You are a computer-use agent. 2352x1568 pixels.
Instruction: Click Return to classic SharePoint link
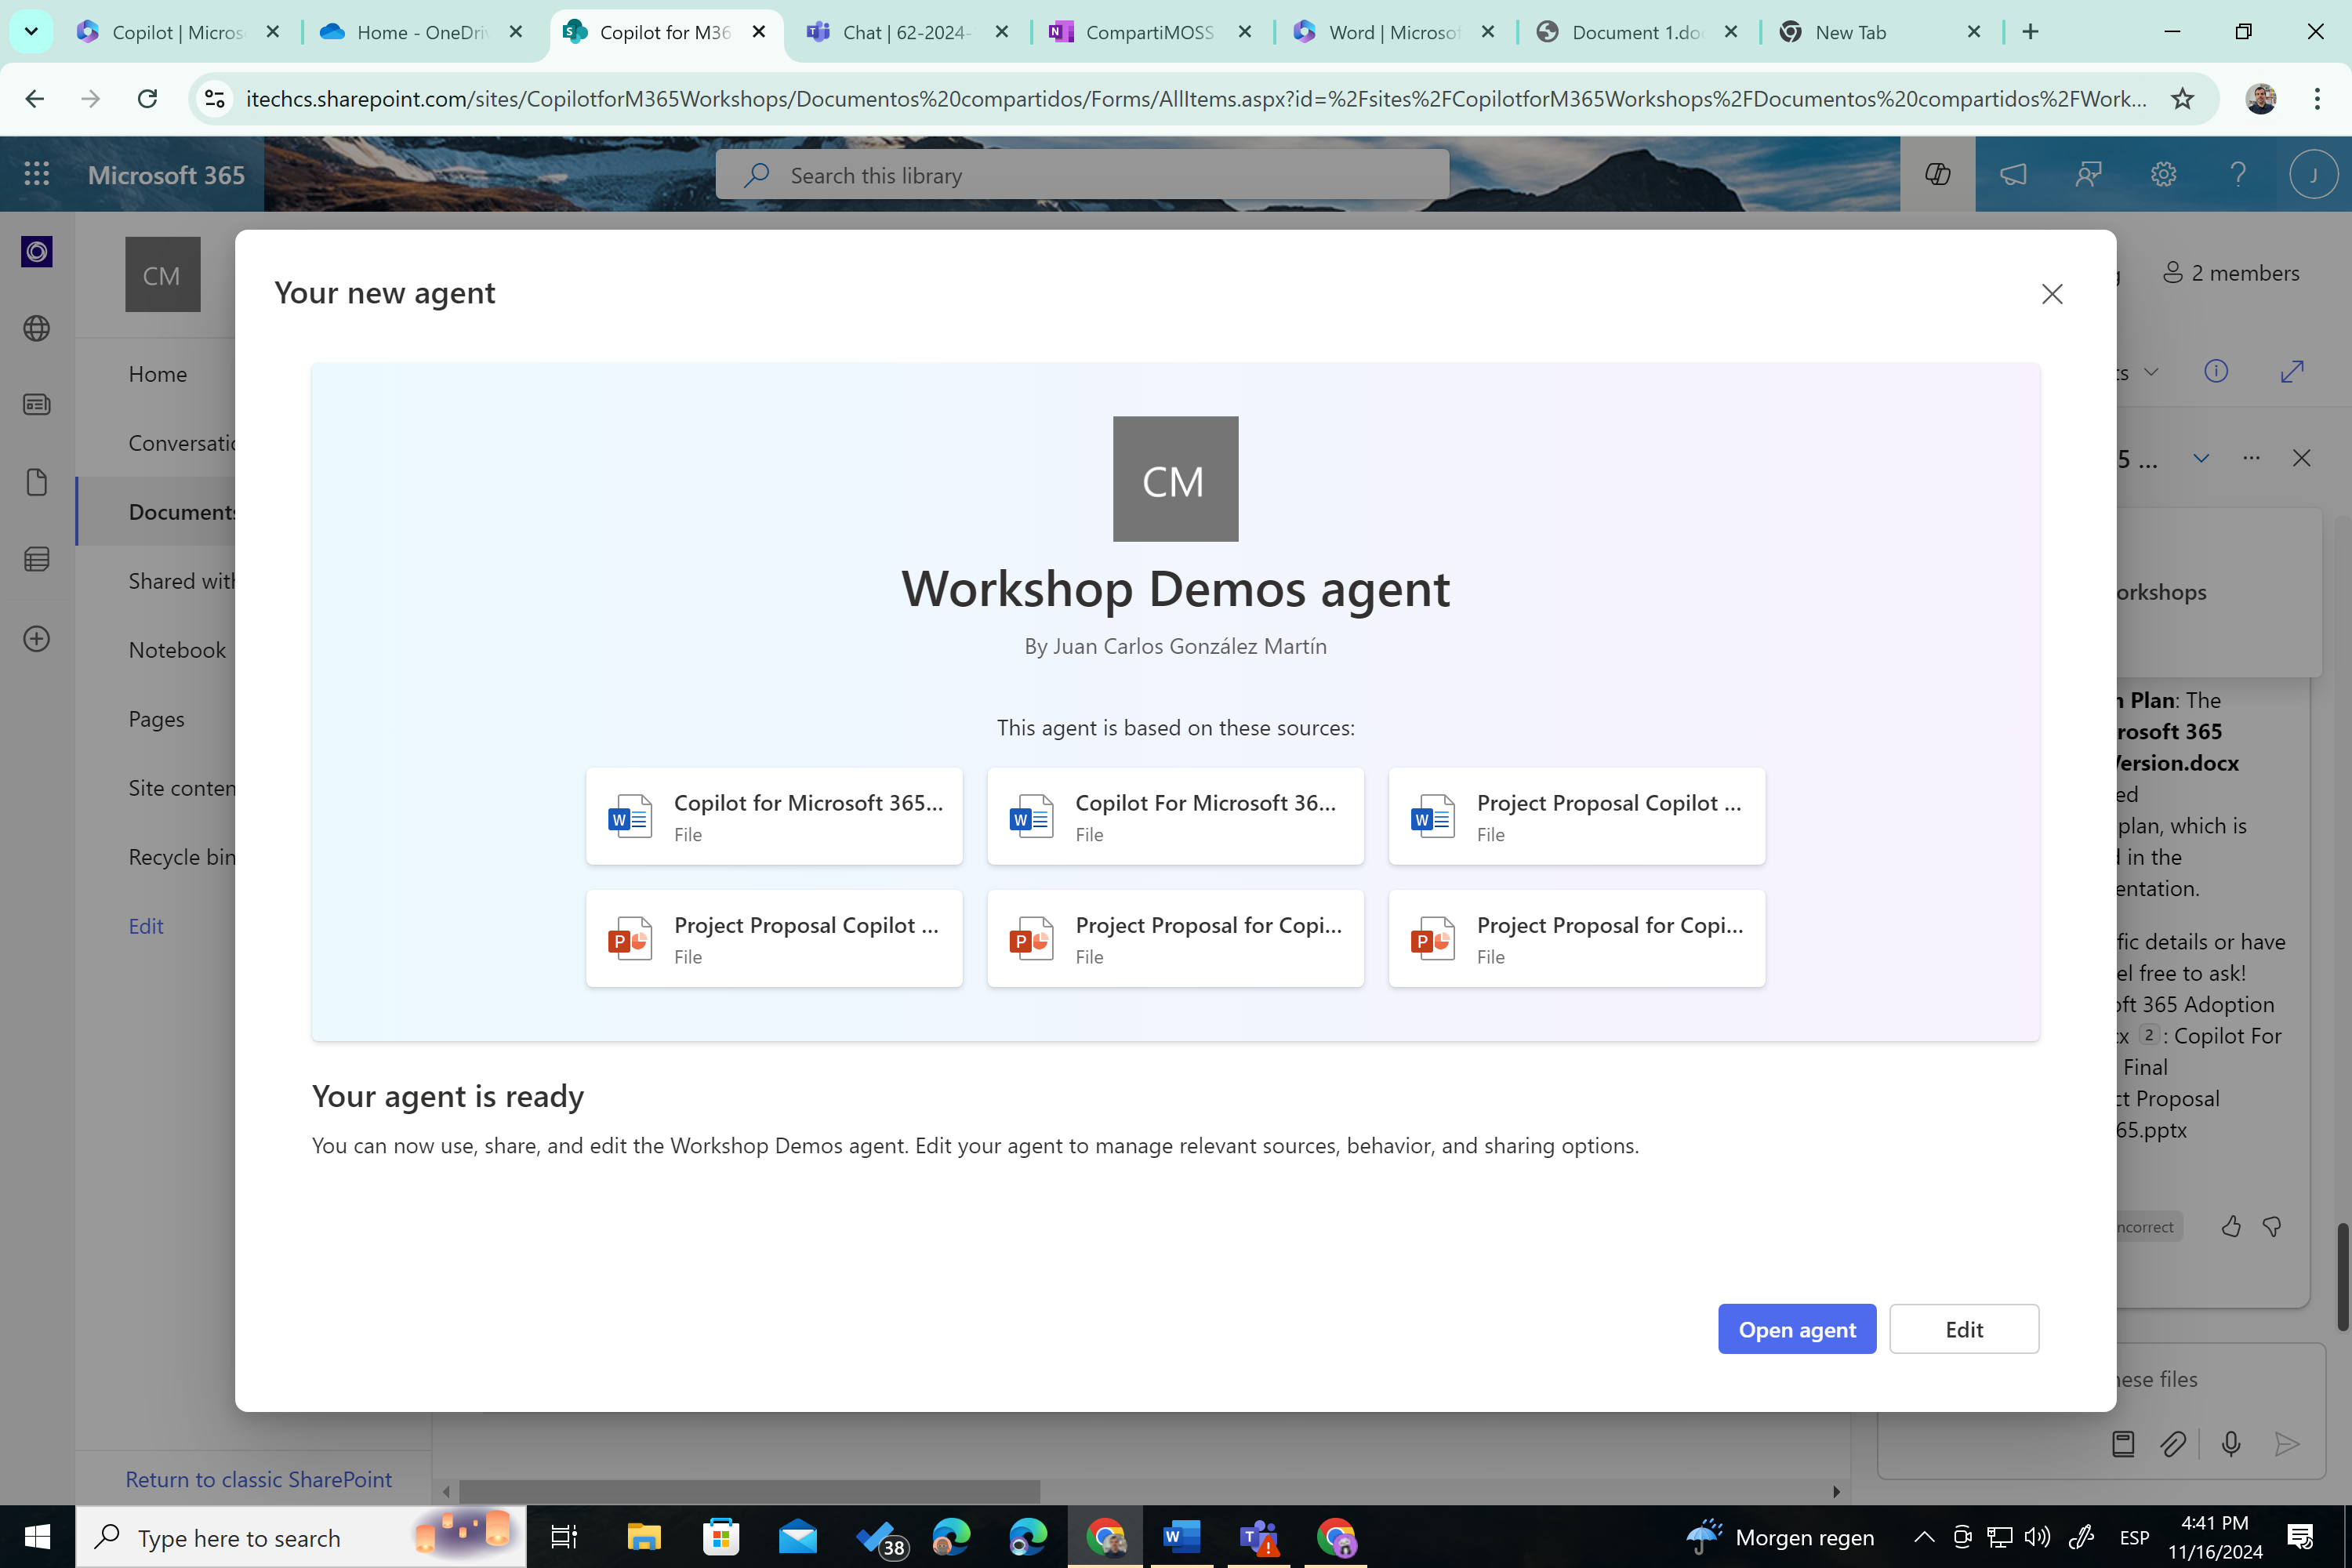point(258,1479)
